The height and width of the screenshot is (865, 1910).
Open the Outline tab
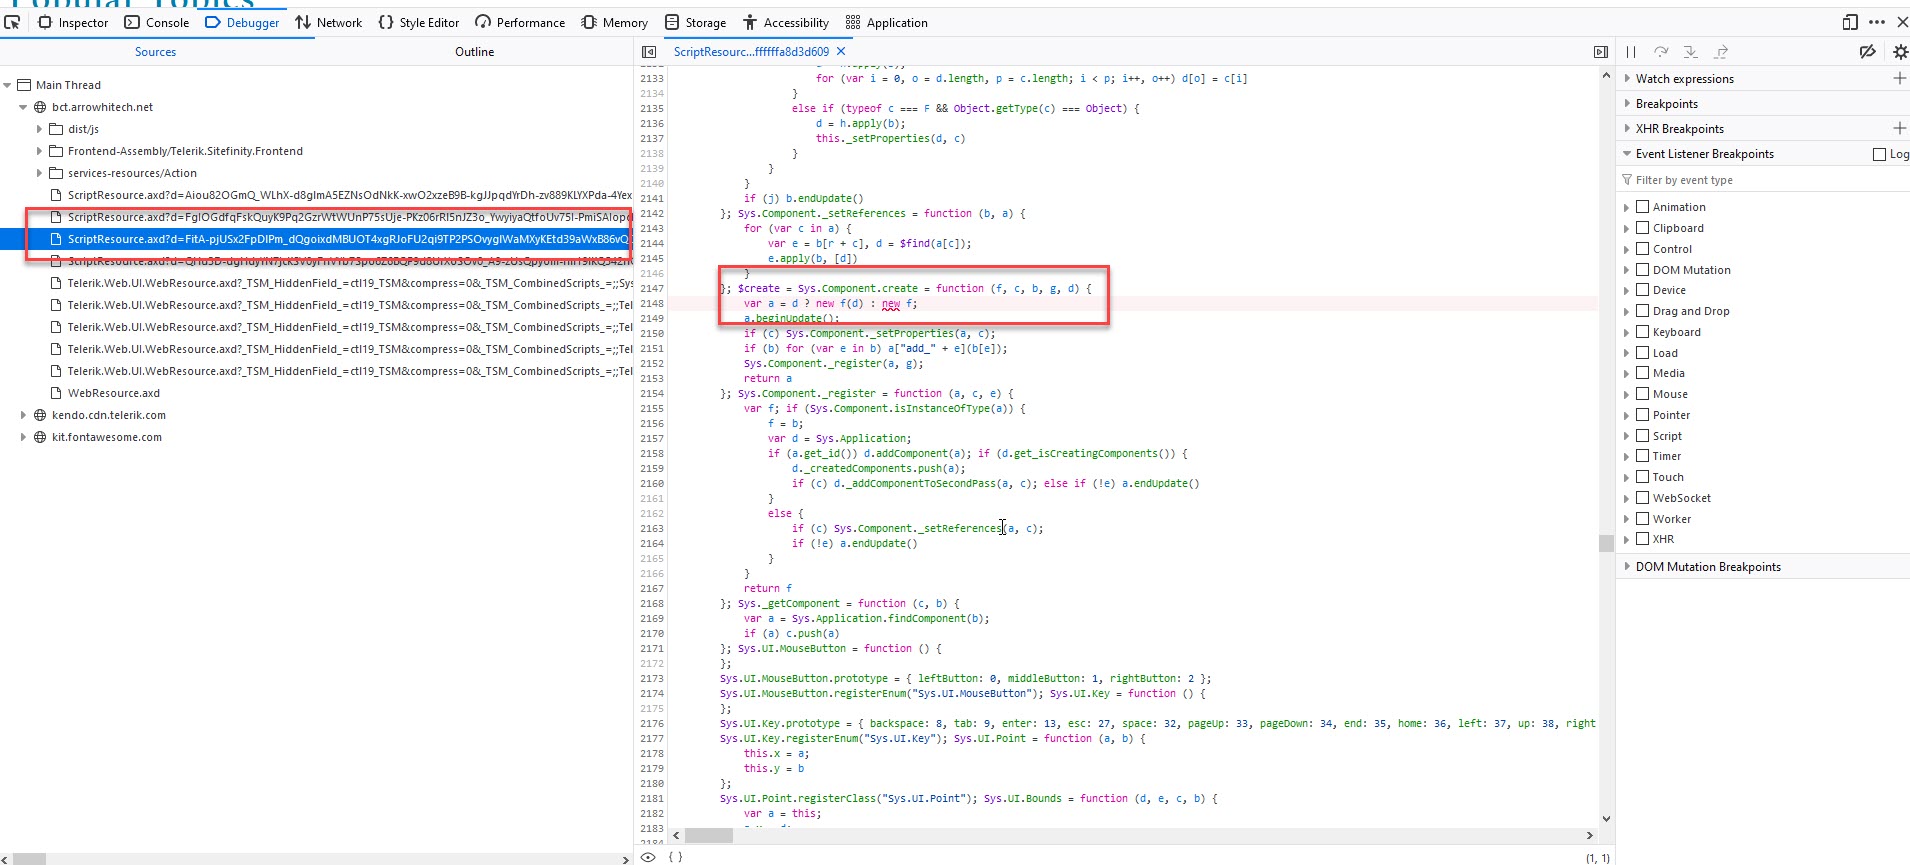point(474,52)
